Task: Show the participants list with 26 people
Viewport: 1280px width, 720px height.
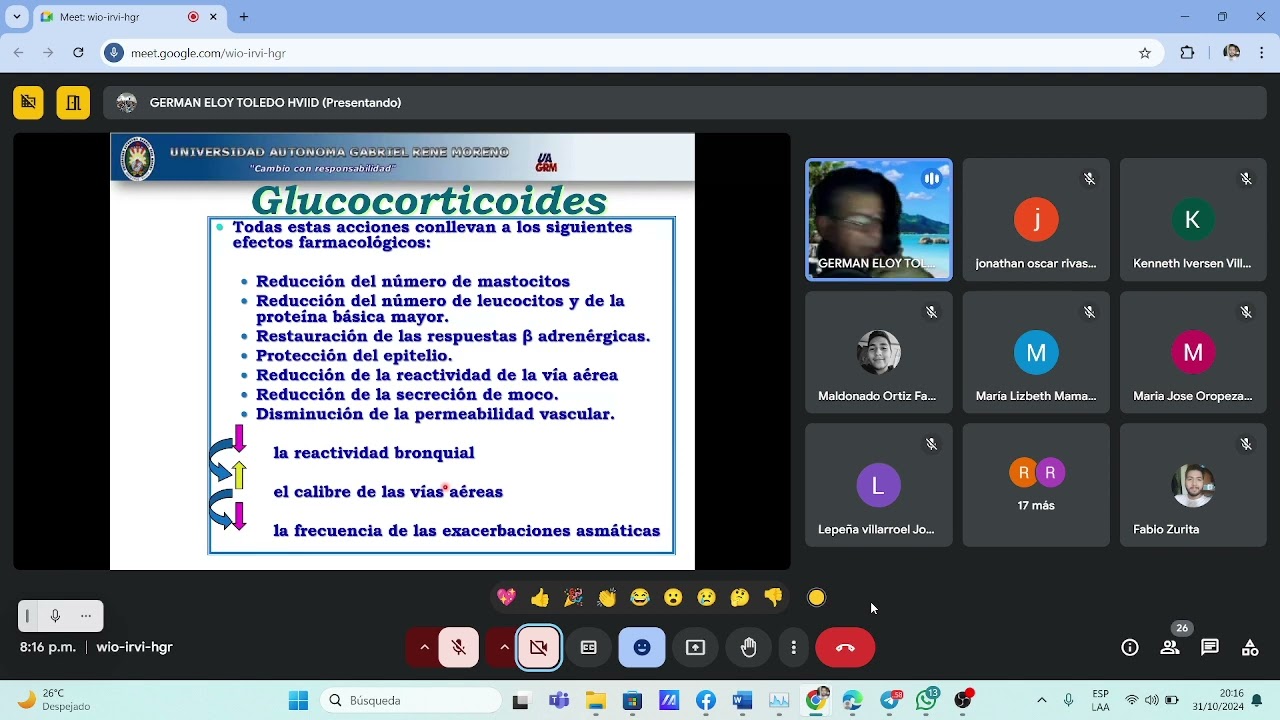Action: tap(1170, 647)
